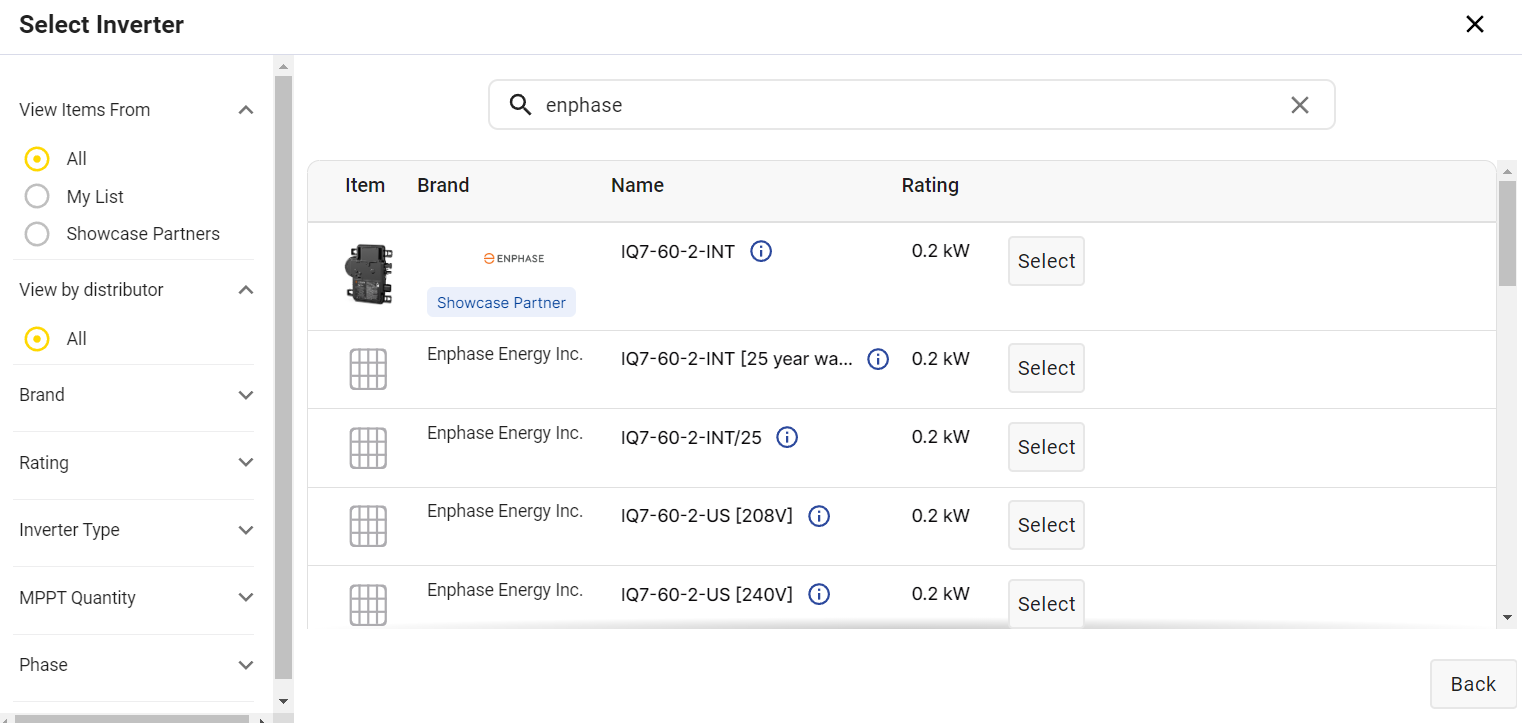Select Showcase Partners radio option

[x=37, y=234]
